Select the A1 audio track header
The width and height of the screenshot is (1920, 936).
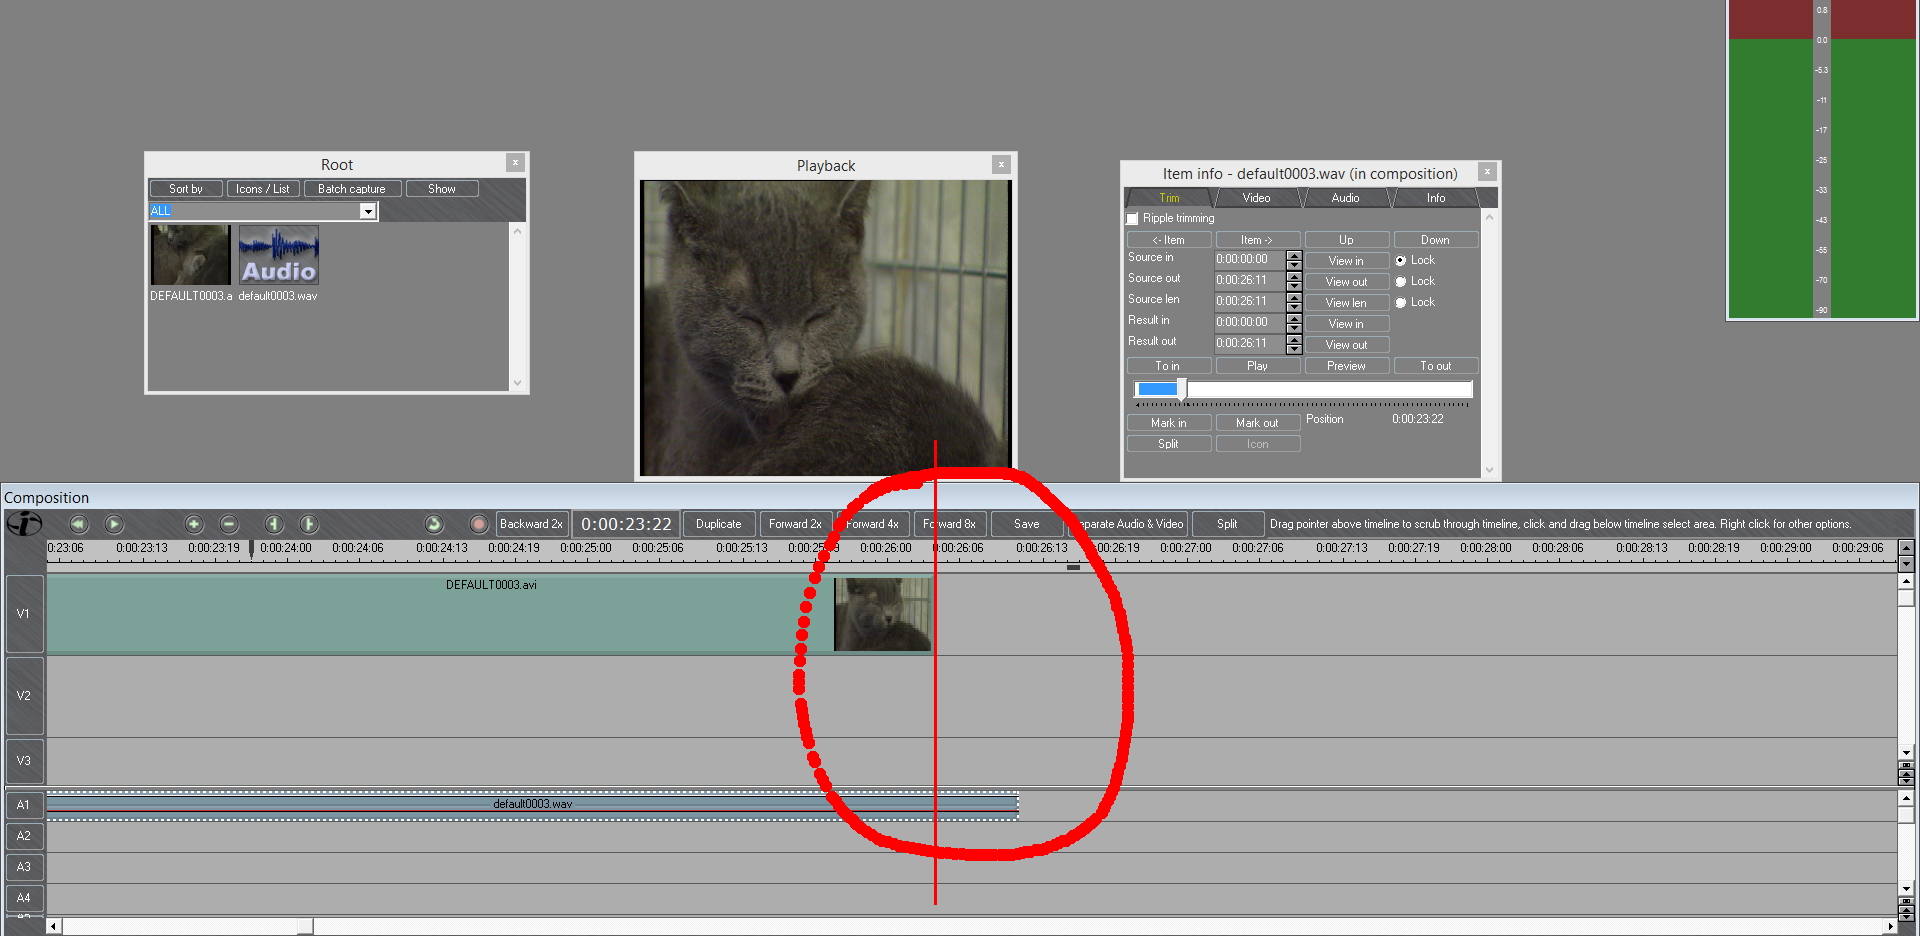point(24,805)
